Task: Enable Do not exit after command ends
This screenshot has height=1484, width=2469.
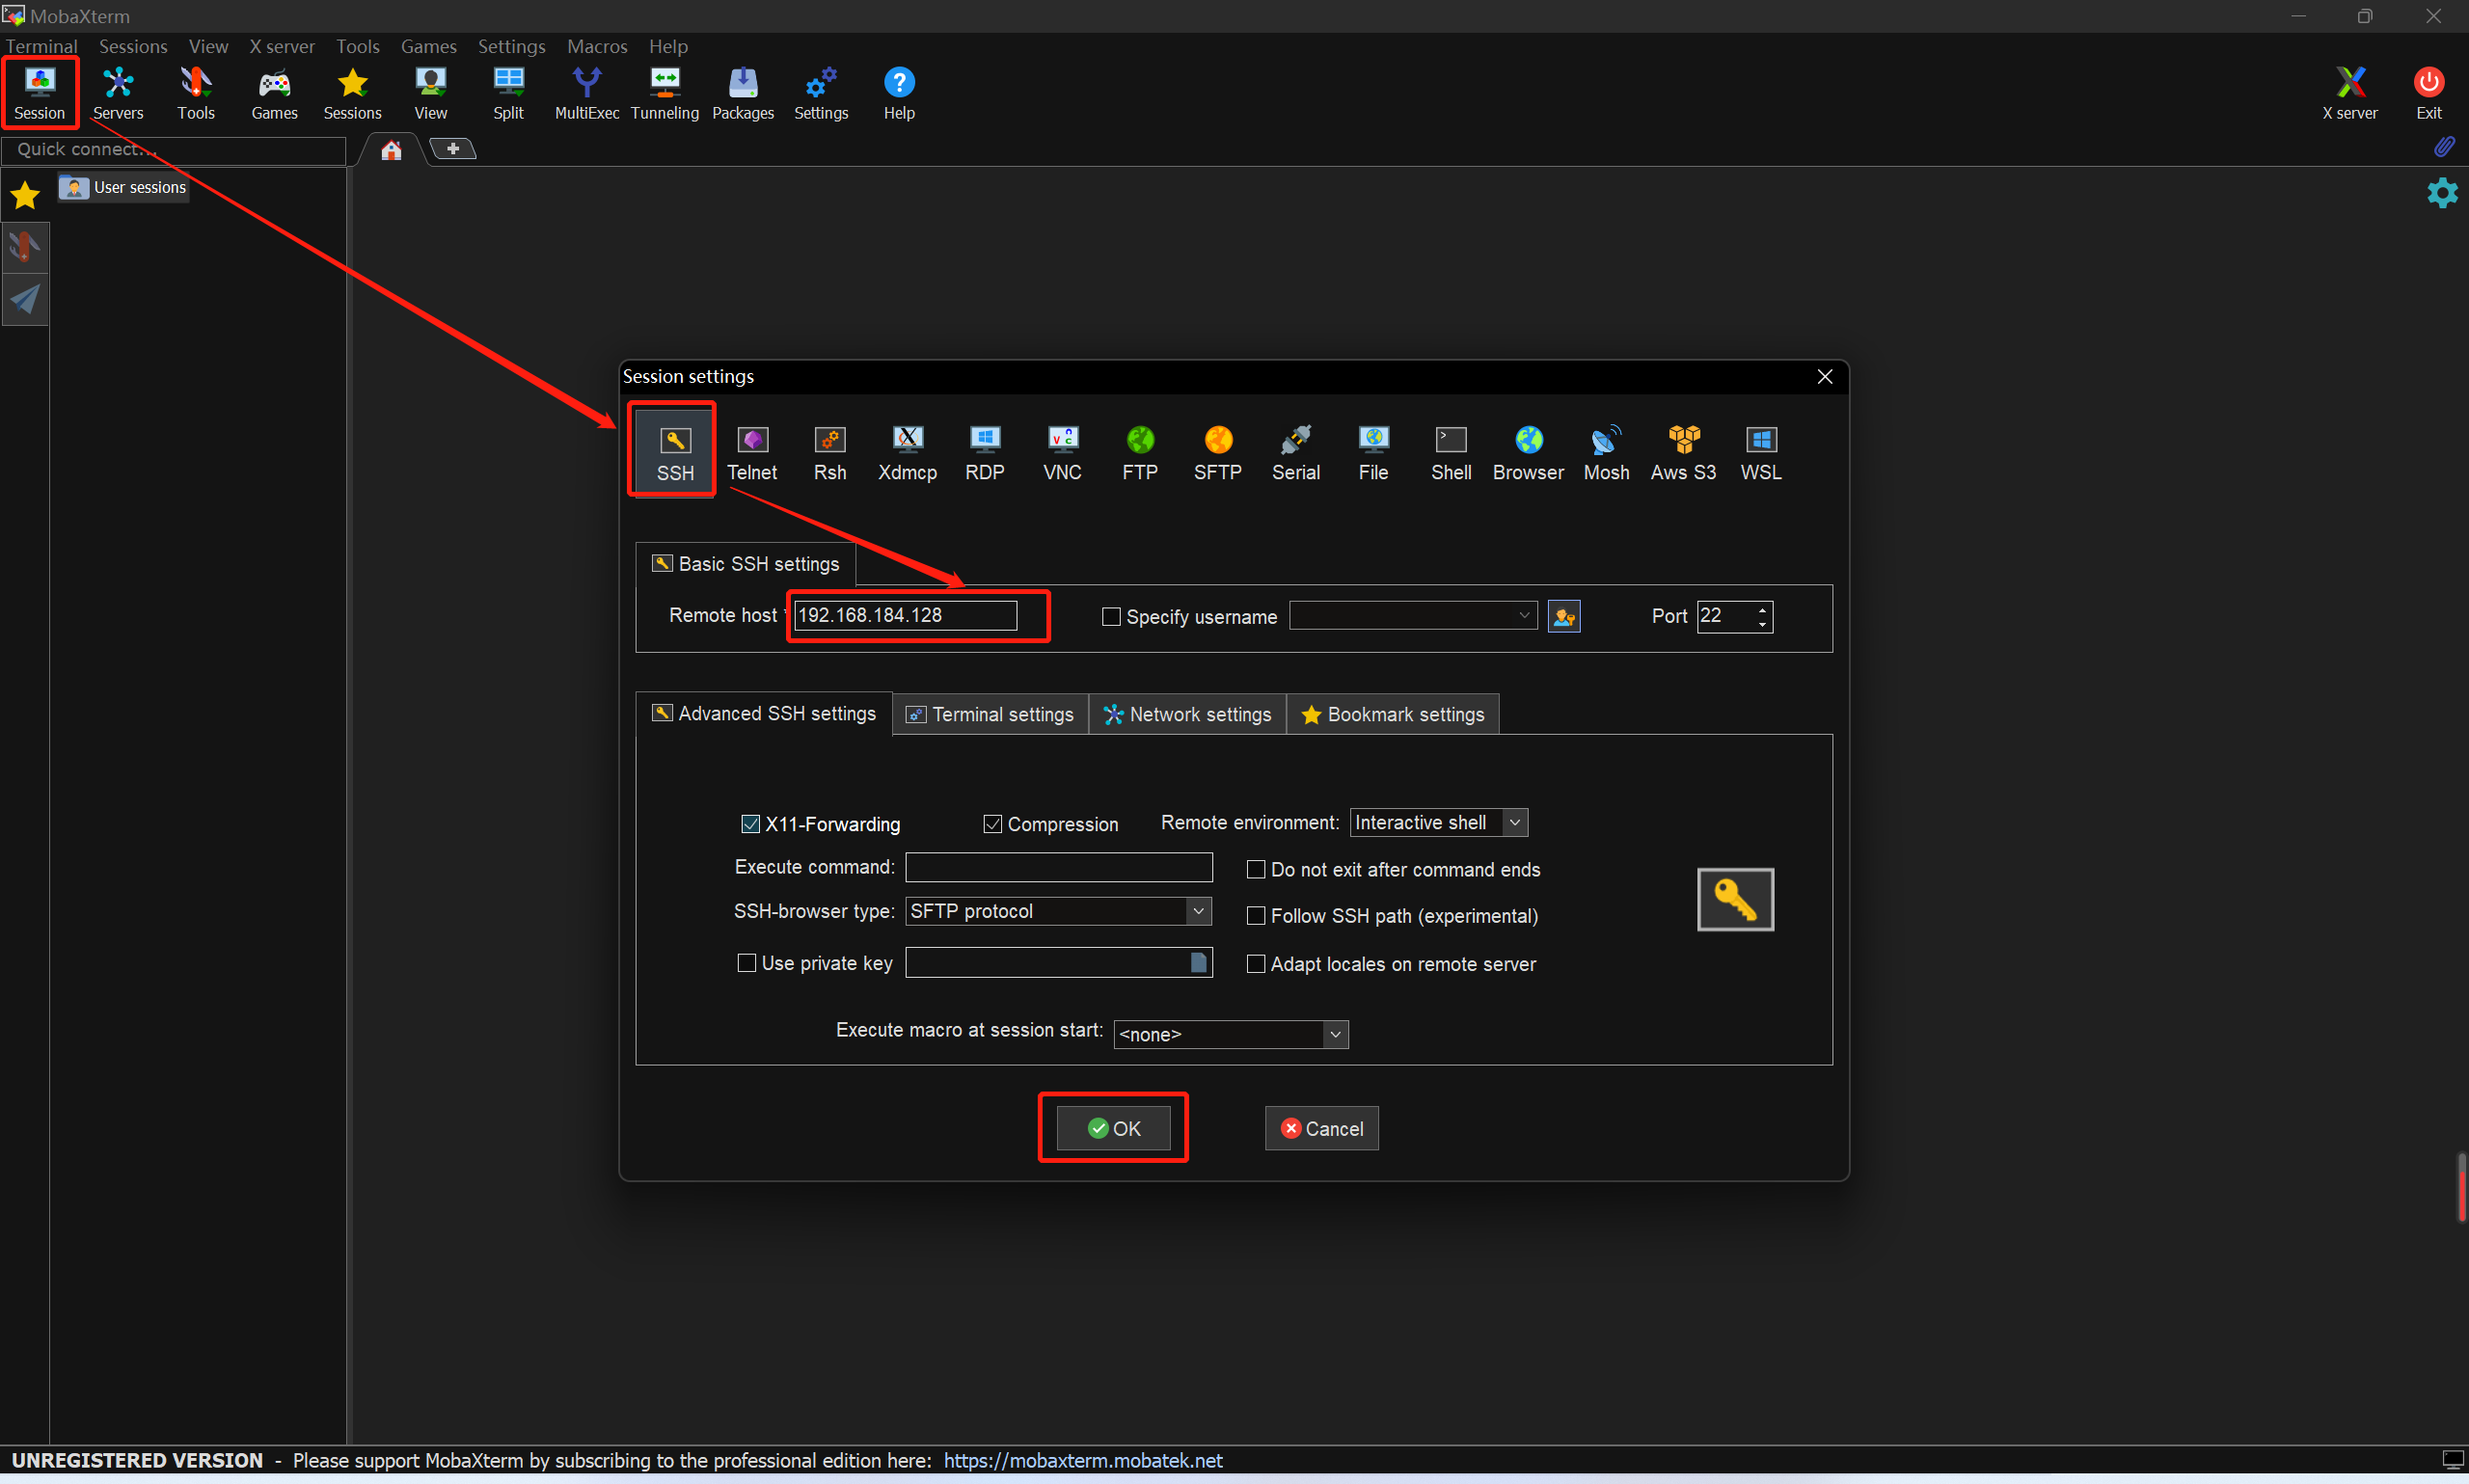Action: click(x=1256, y=870)
